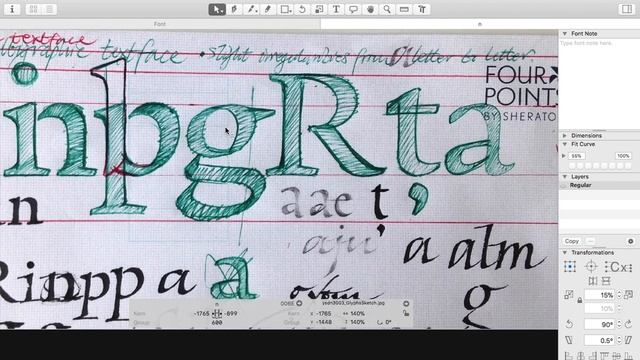The image size is (640, 360).
Task: Select the Annotation speech bubble tool
Action: (x=353, y=9)
